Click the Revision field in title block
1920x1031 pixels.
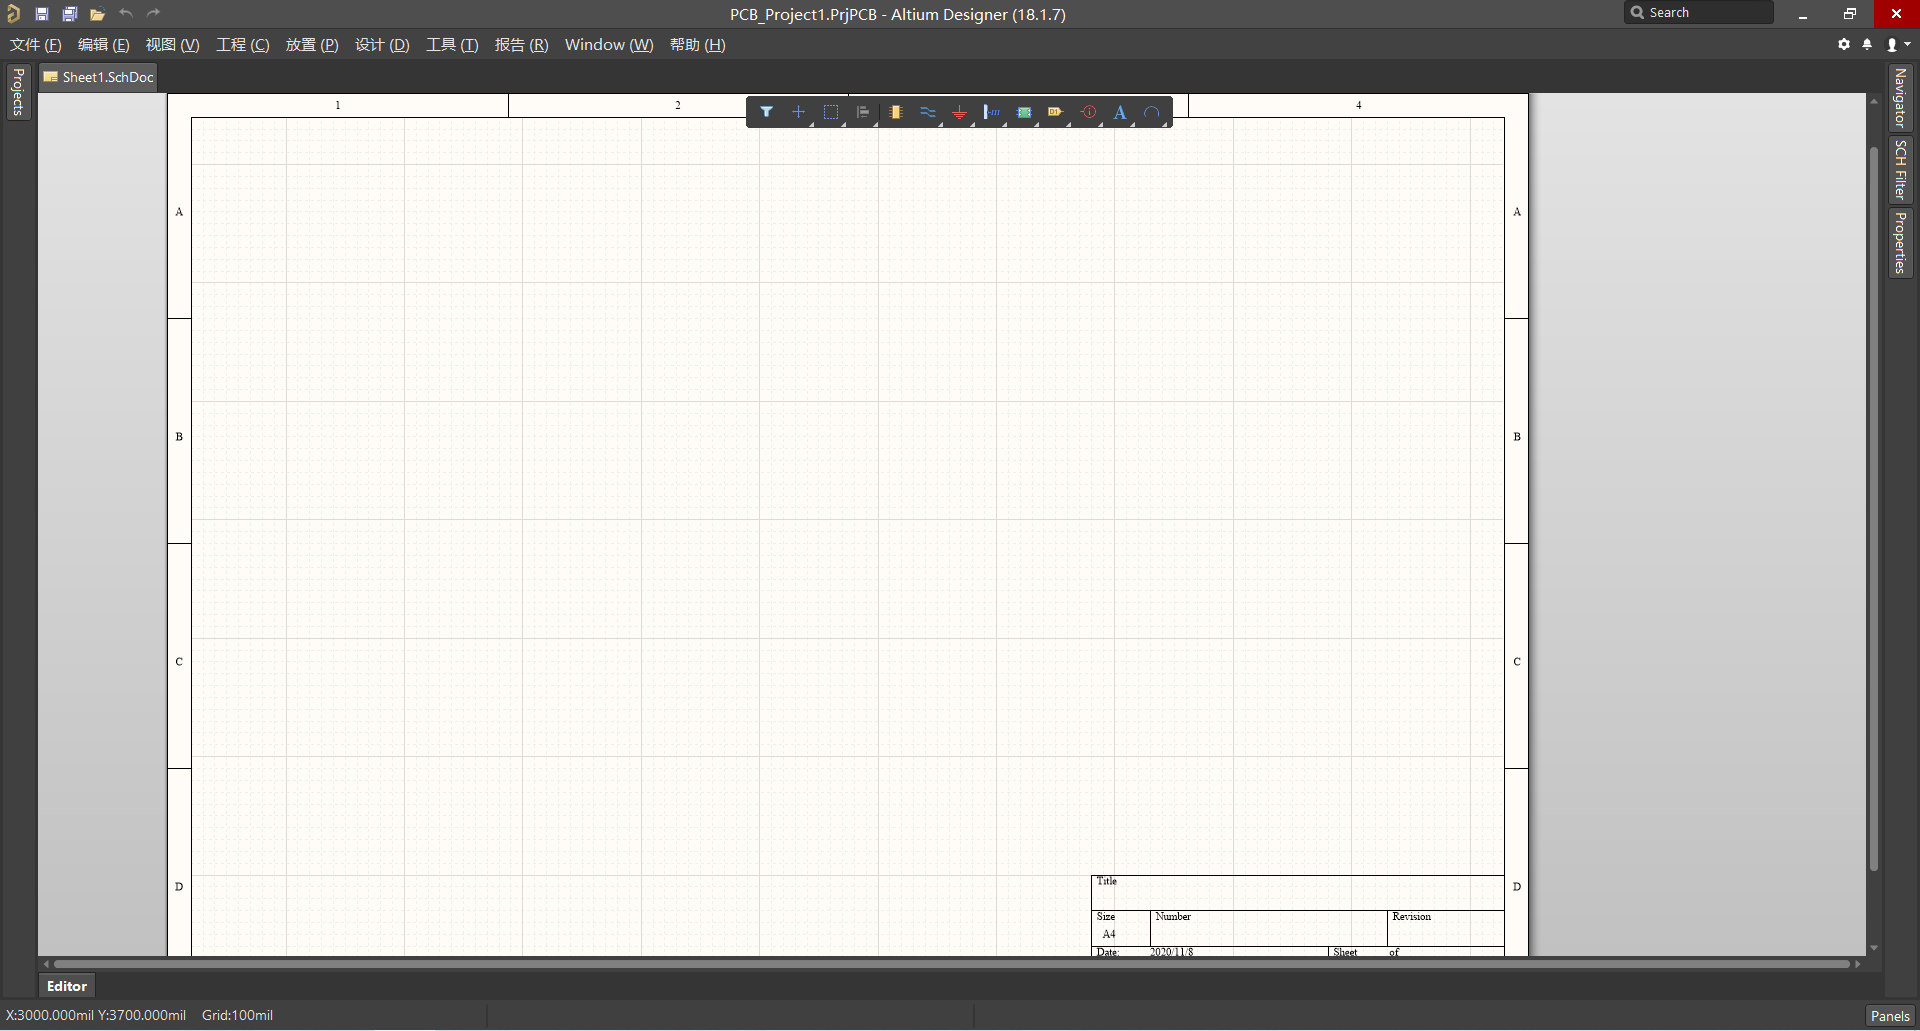click(x=1446, y=928)
